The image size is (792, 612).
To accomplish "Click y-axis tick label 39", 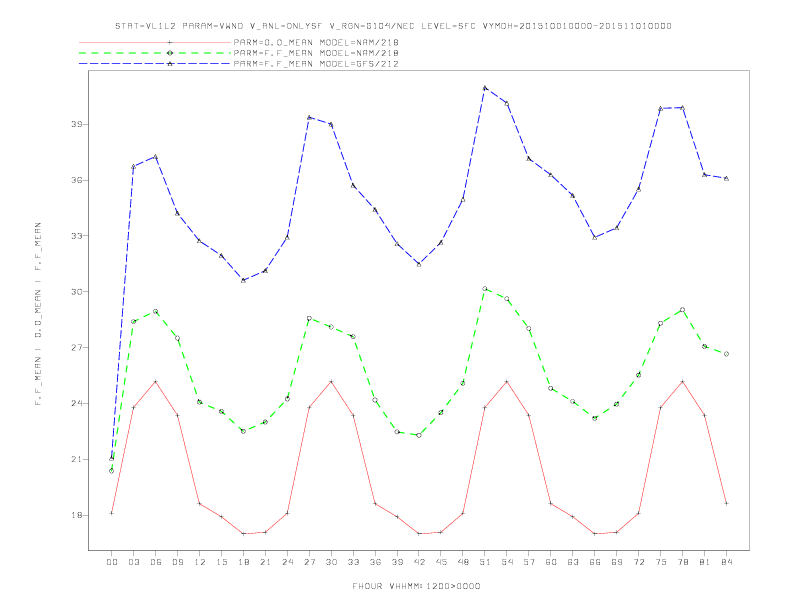I will click(x=76, y=124).
